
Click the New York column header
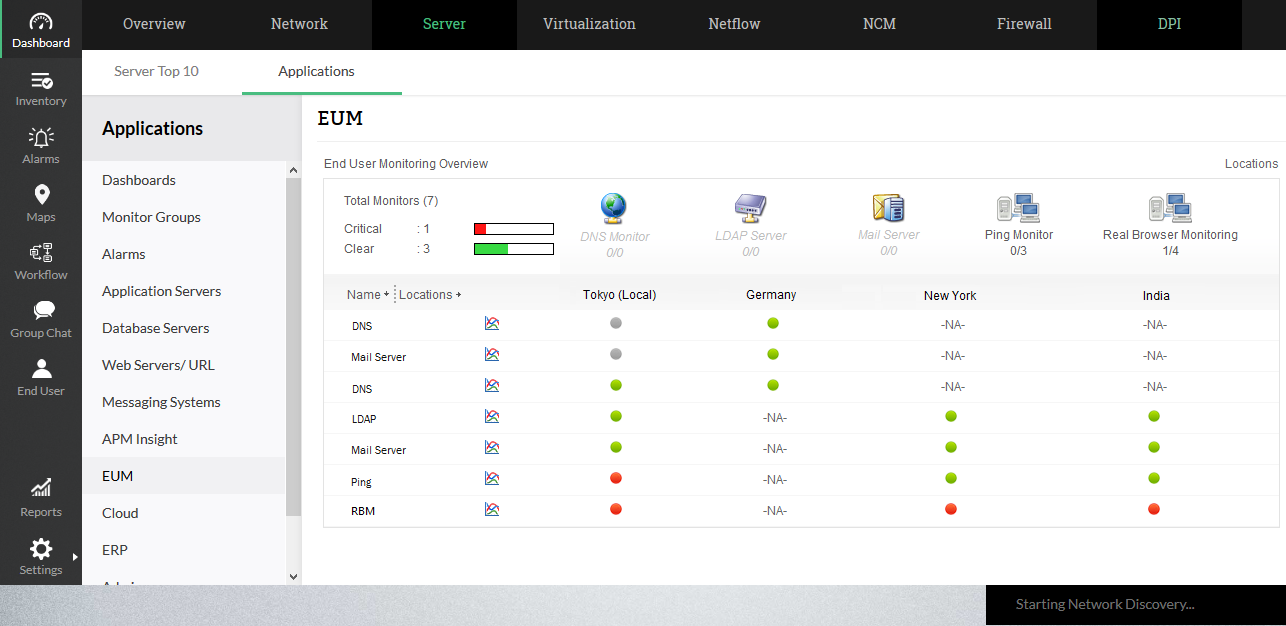[x=950, y=295]
